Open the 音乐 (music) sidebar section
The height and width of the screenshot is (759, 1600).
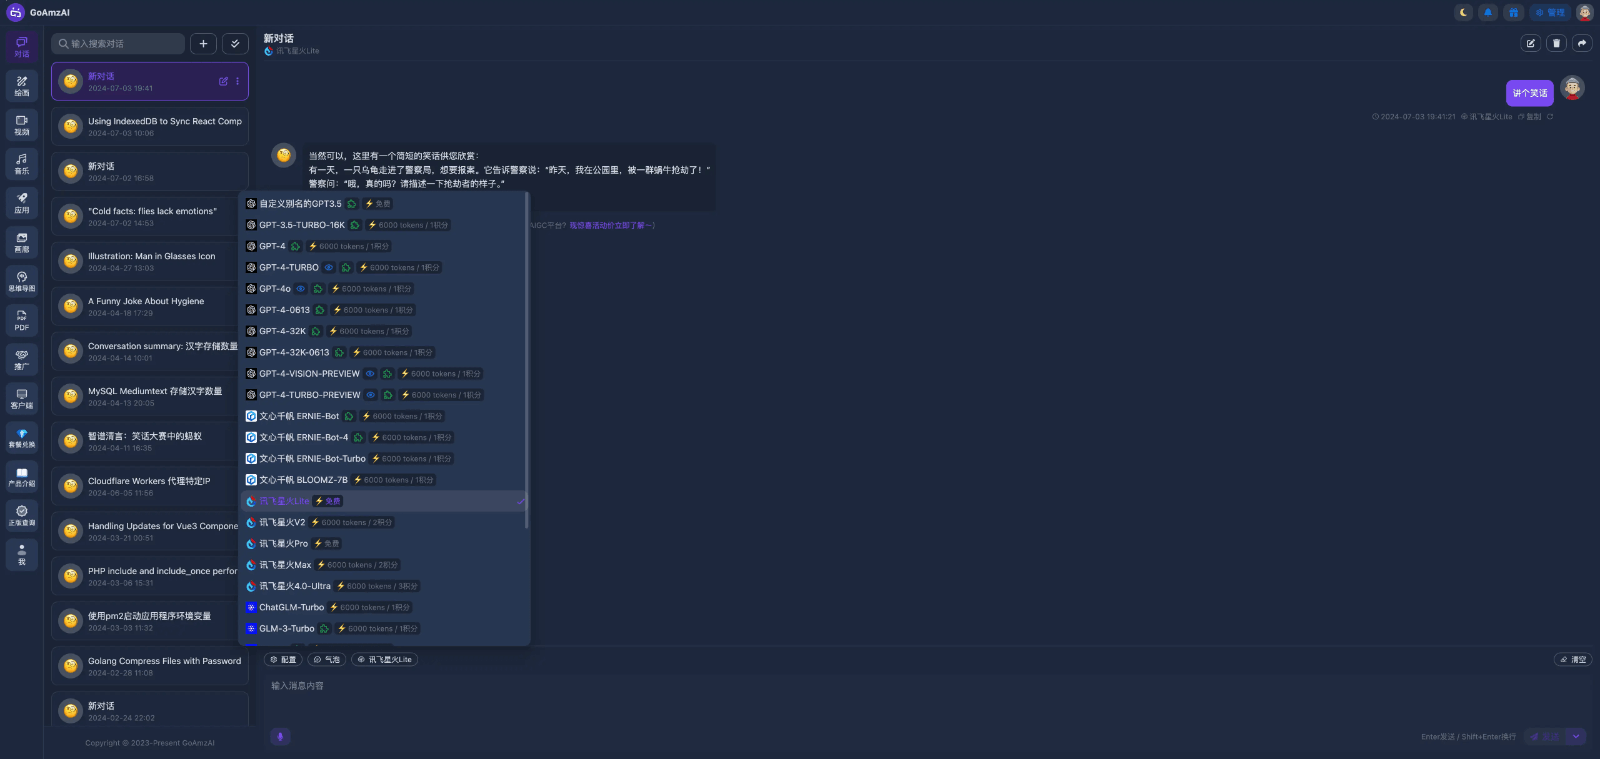pyautogui.click(x=22, y=164)
